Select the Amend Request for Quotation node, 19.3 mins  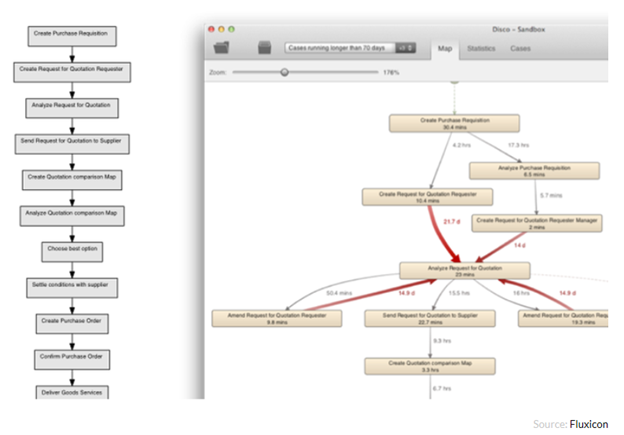pyautogui.click(x=563, y=318)
